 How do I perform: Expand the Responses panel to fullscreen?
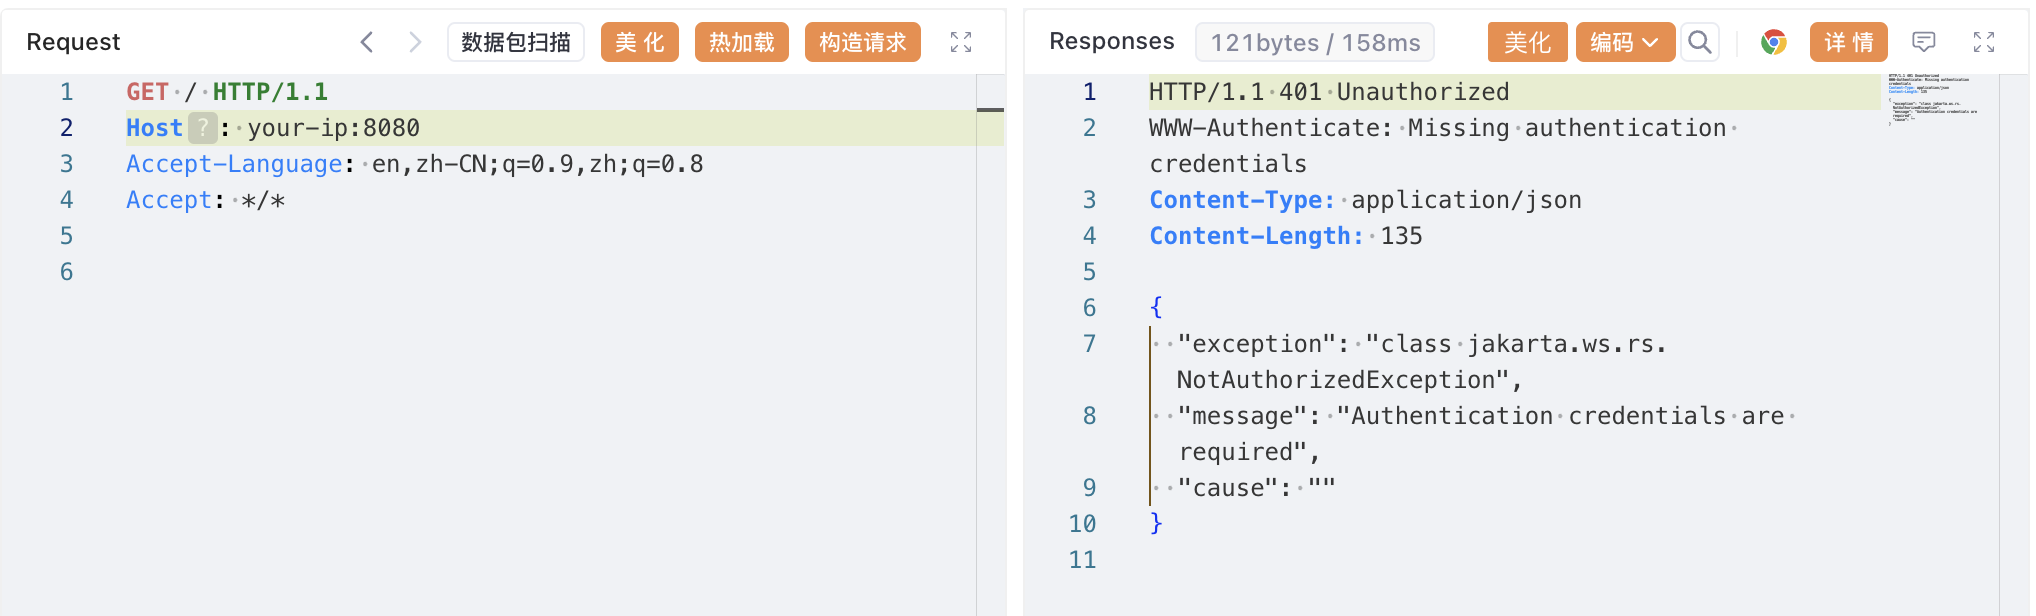(x=1983, y=42)
